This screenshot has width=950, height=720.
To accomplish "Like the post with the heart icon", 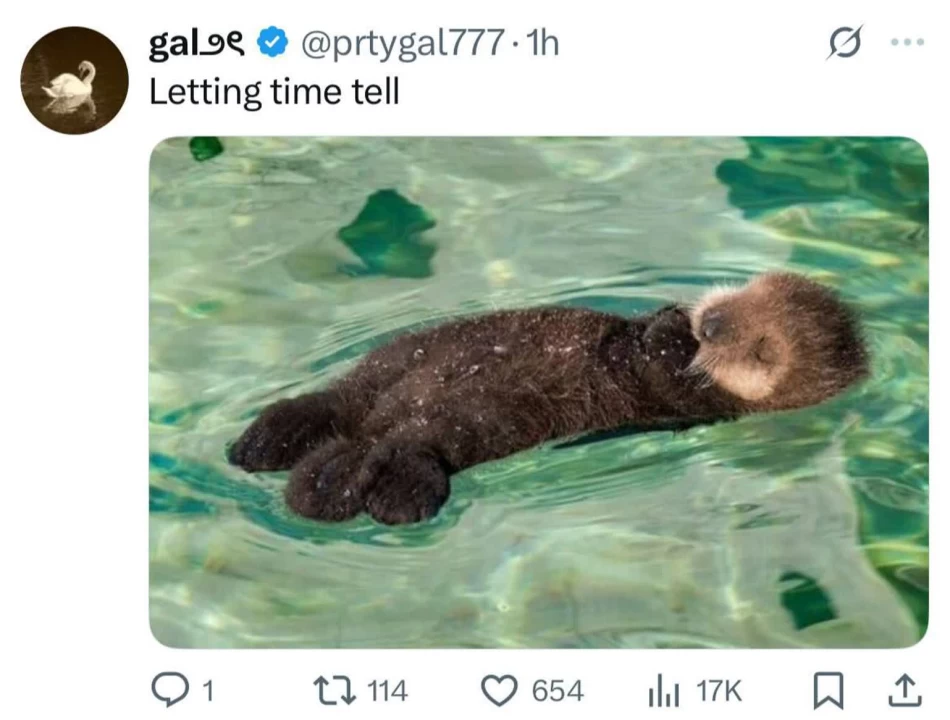I will point(499,689).
